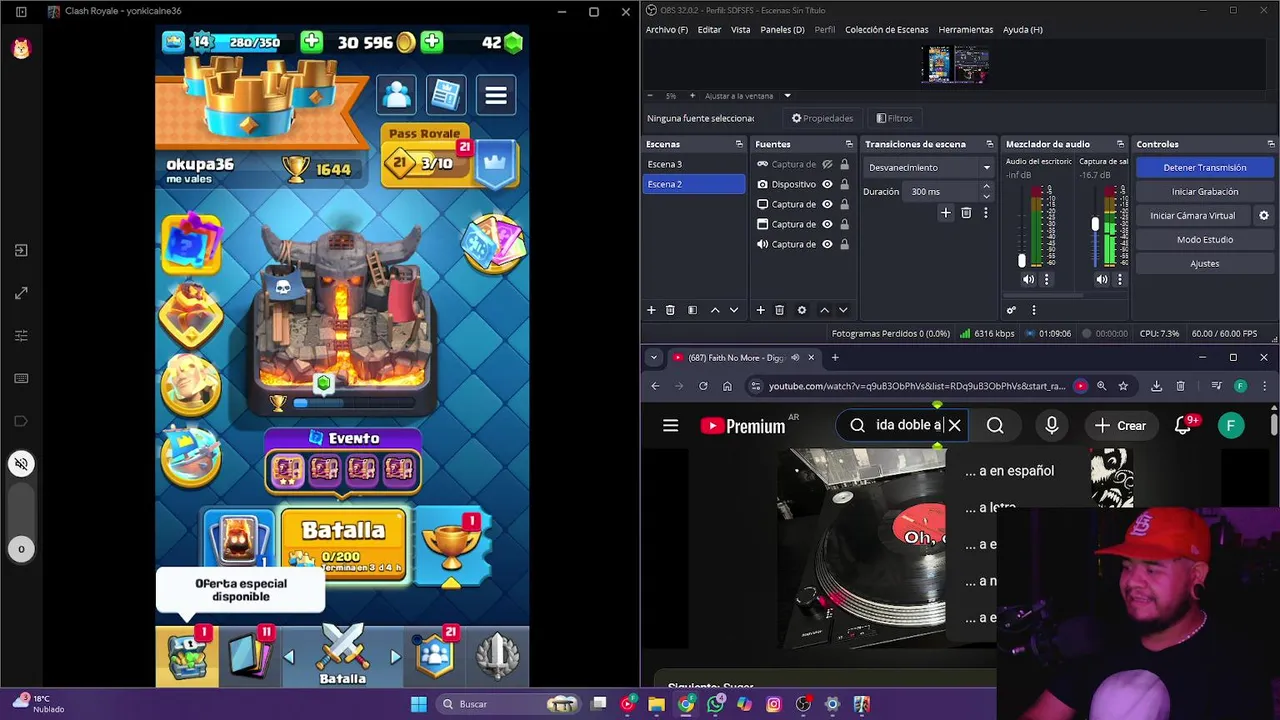Delete the scene transition with the trash icon
This screenshot has height=720, width=1280.
point(966,212)
